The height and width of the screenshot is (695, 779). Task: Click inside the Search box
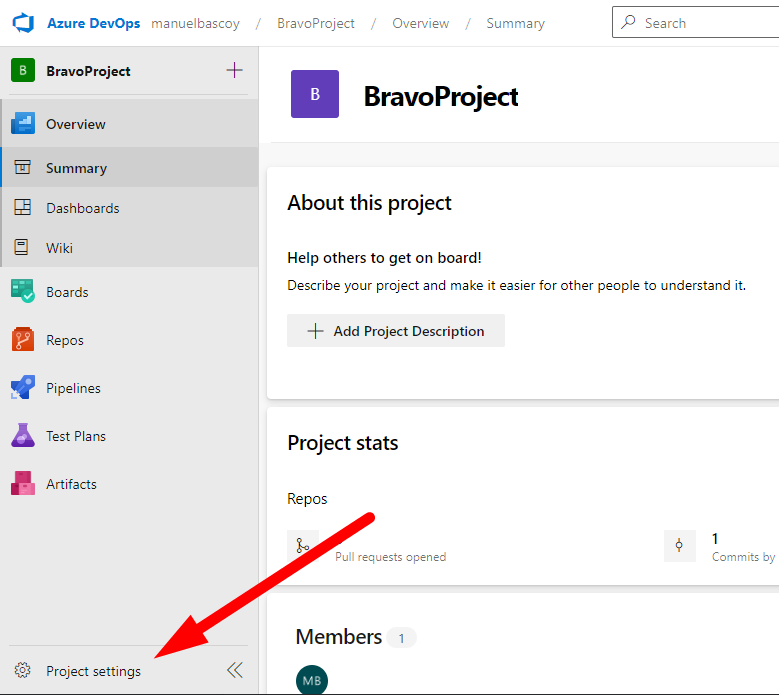coord(700,22)
